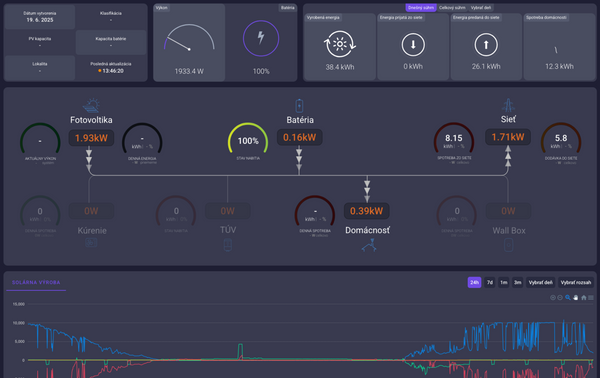
Task: Open the chart Vybrať rozsah range picker
Action: (576, 282)
